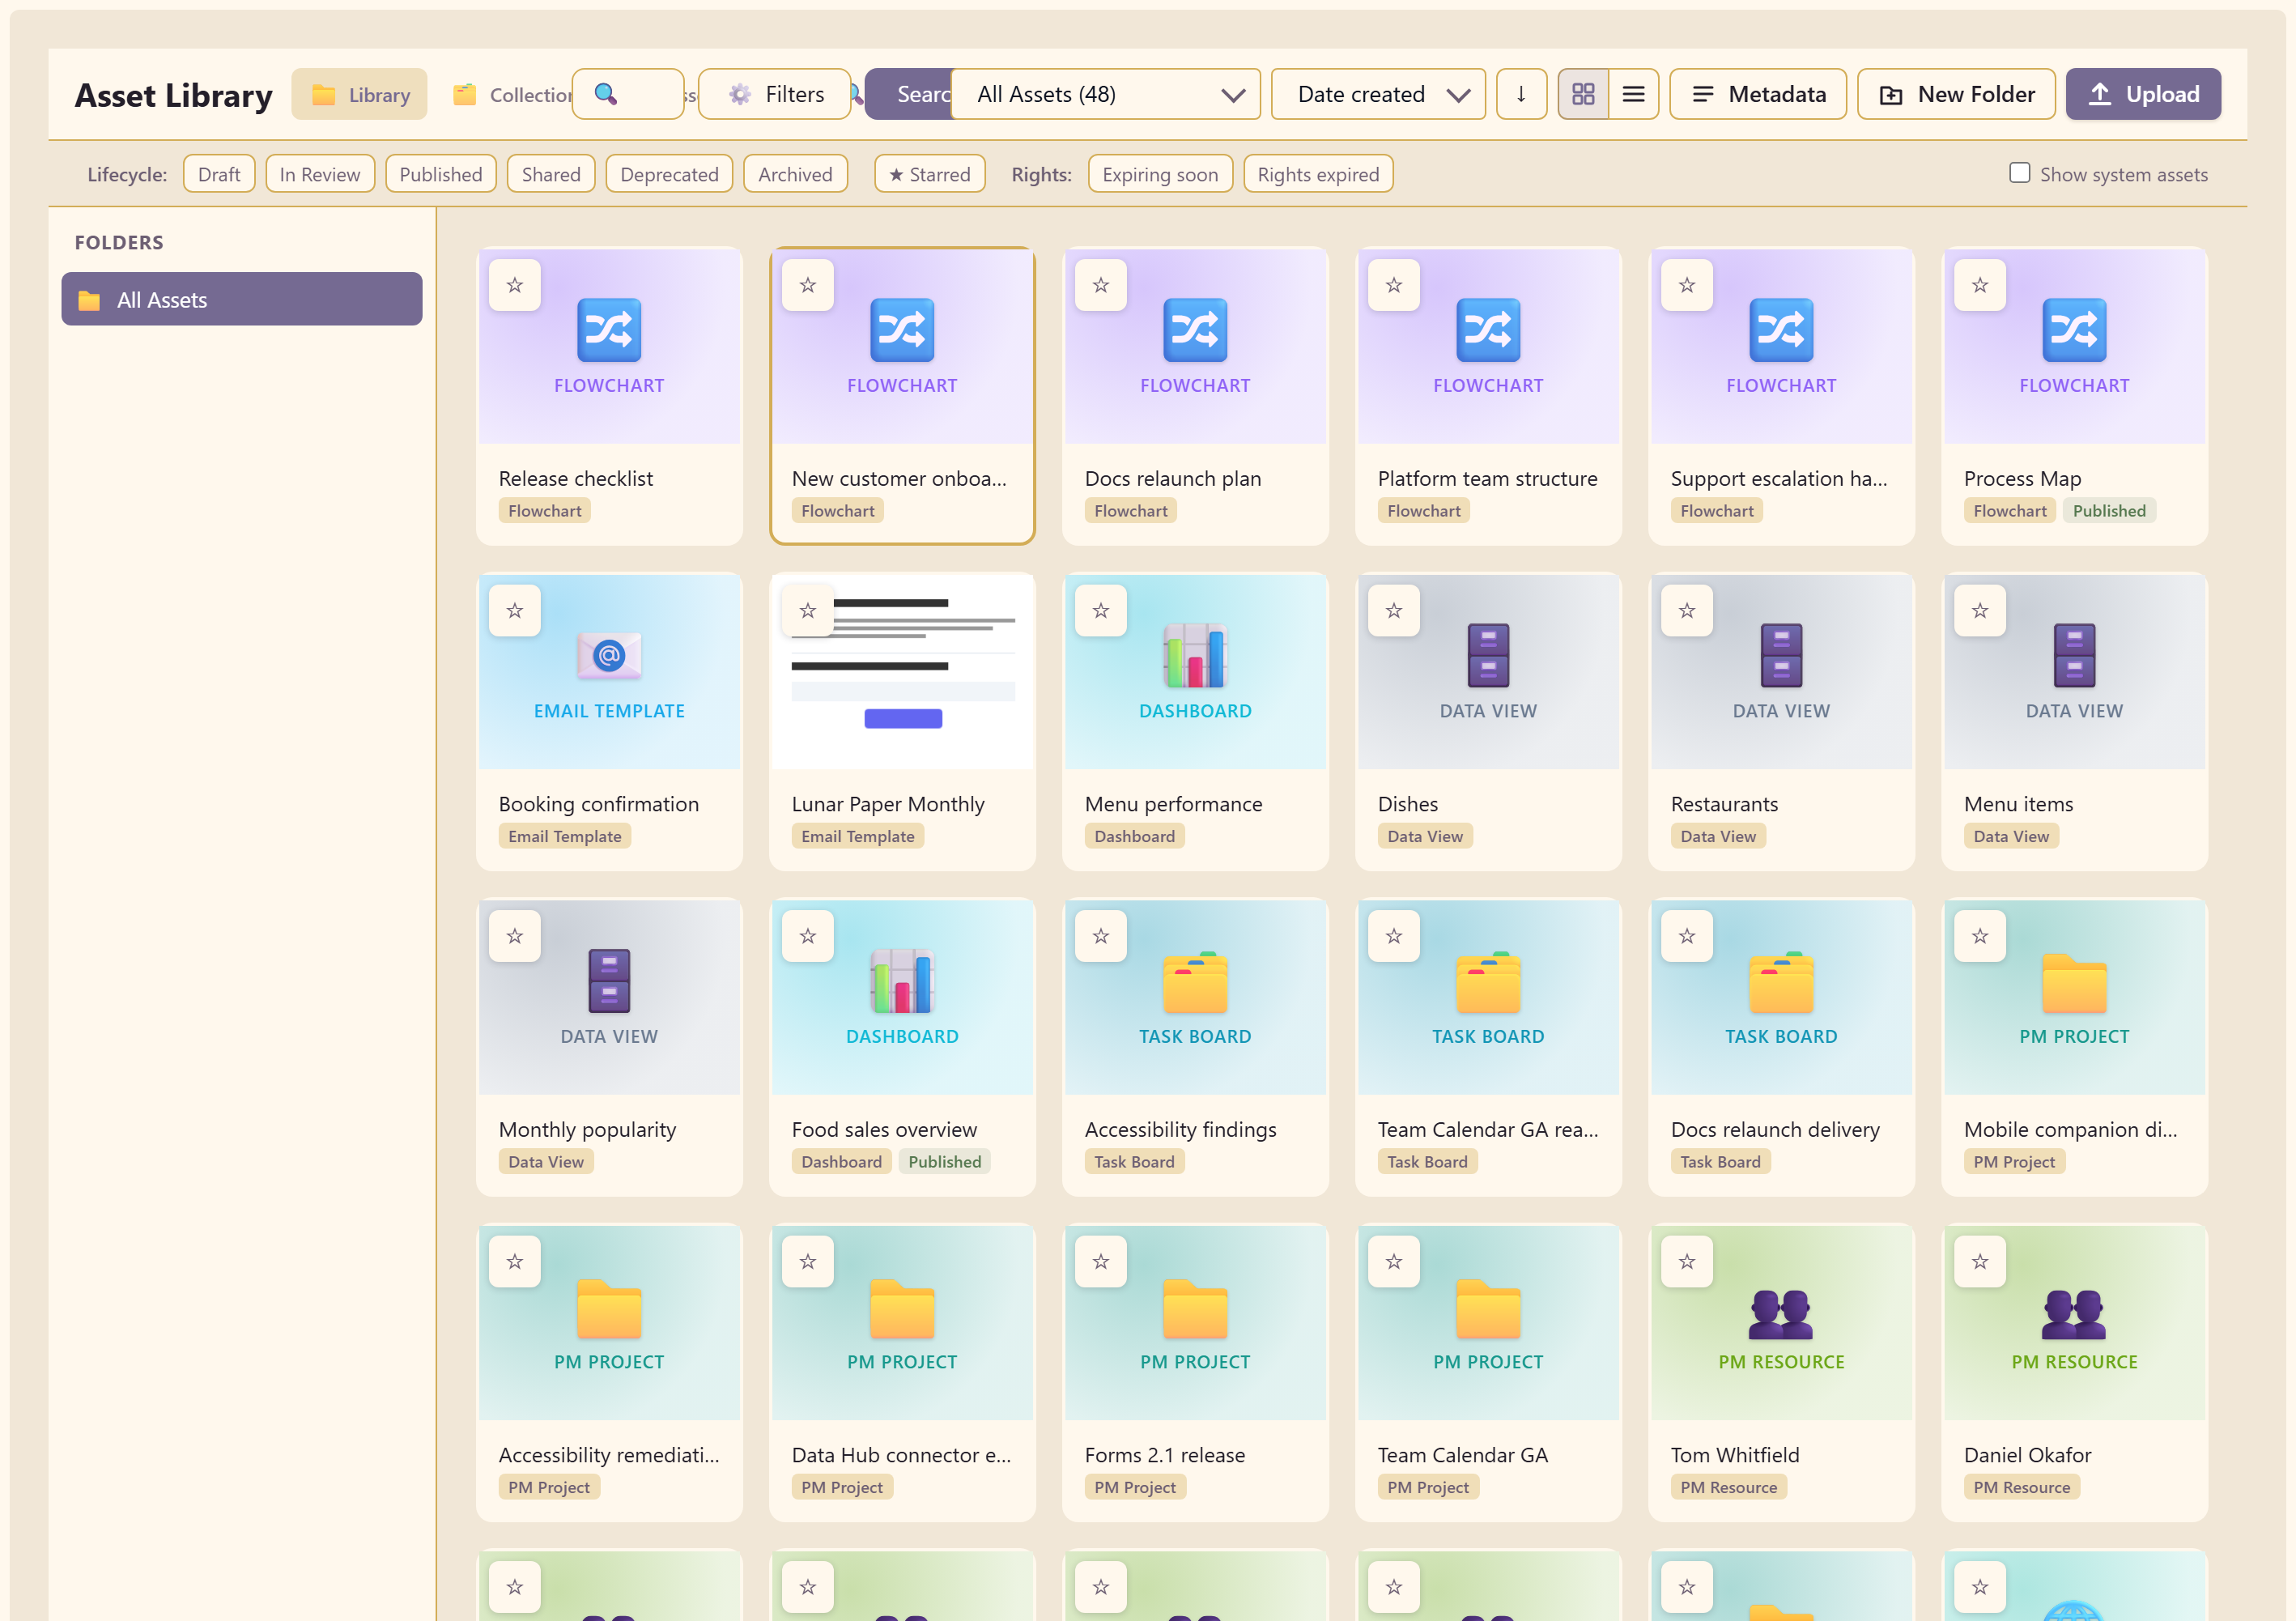Star the Menu performance dashboard
This screenshot has width=2296, height=1621.
click(x=1100, y=610)
